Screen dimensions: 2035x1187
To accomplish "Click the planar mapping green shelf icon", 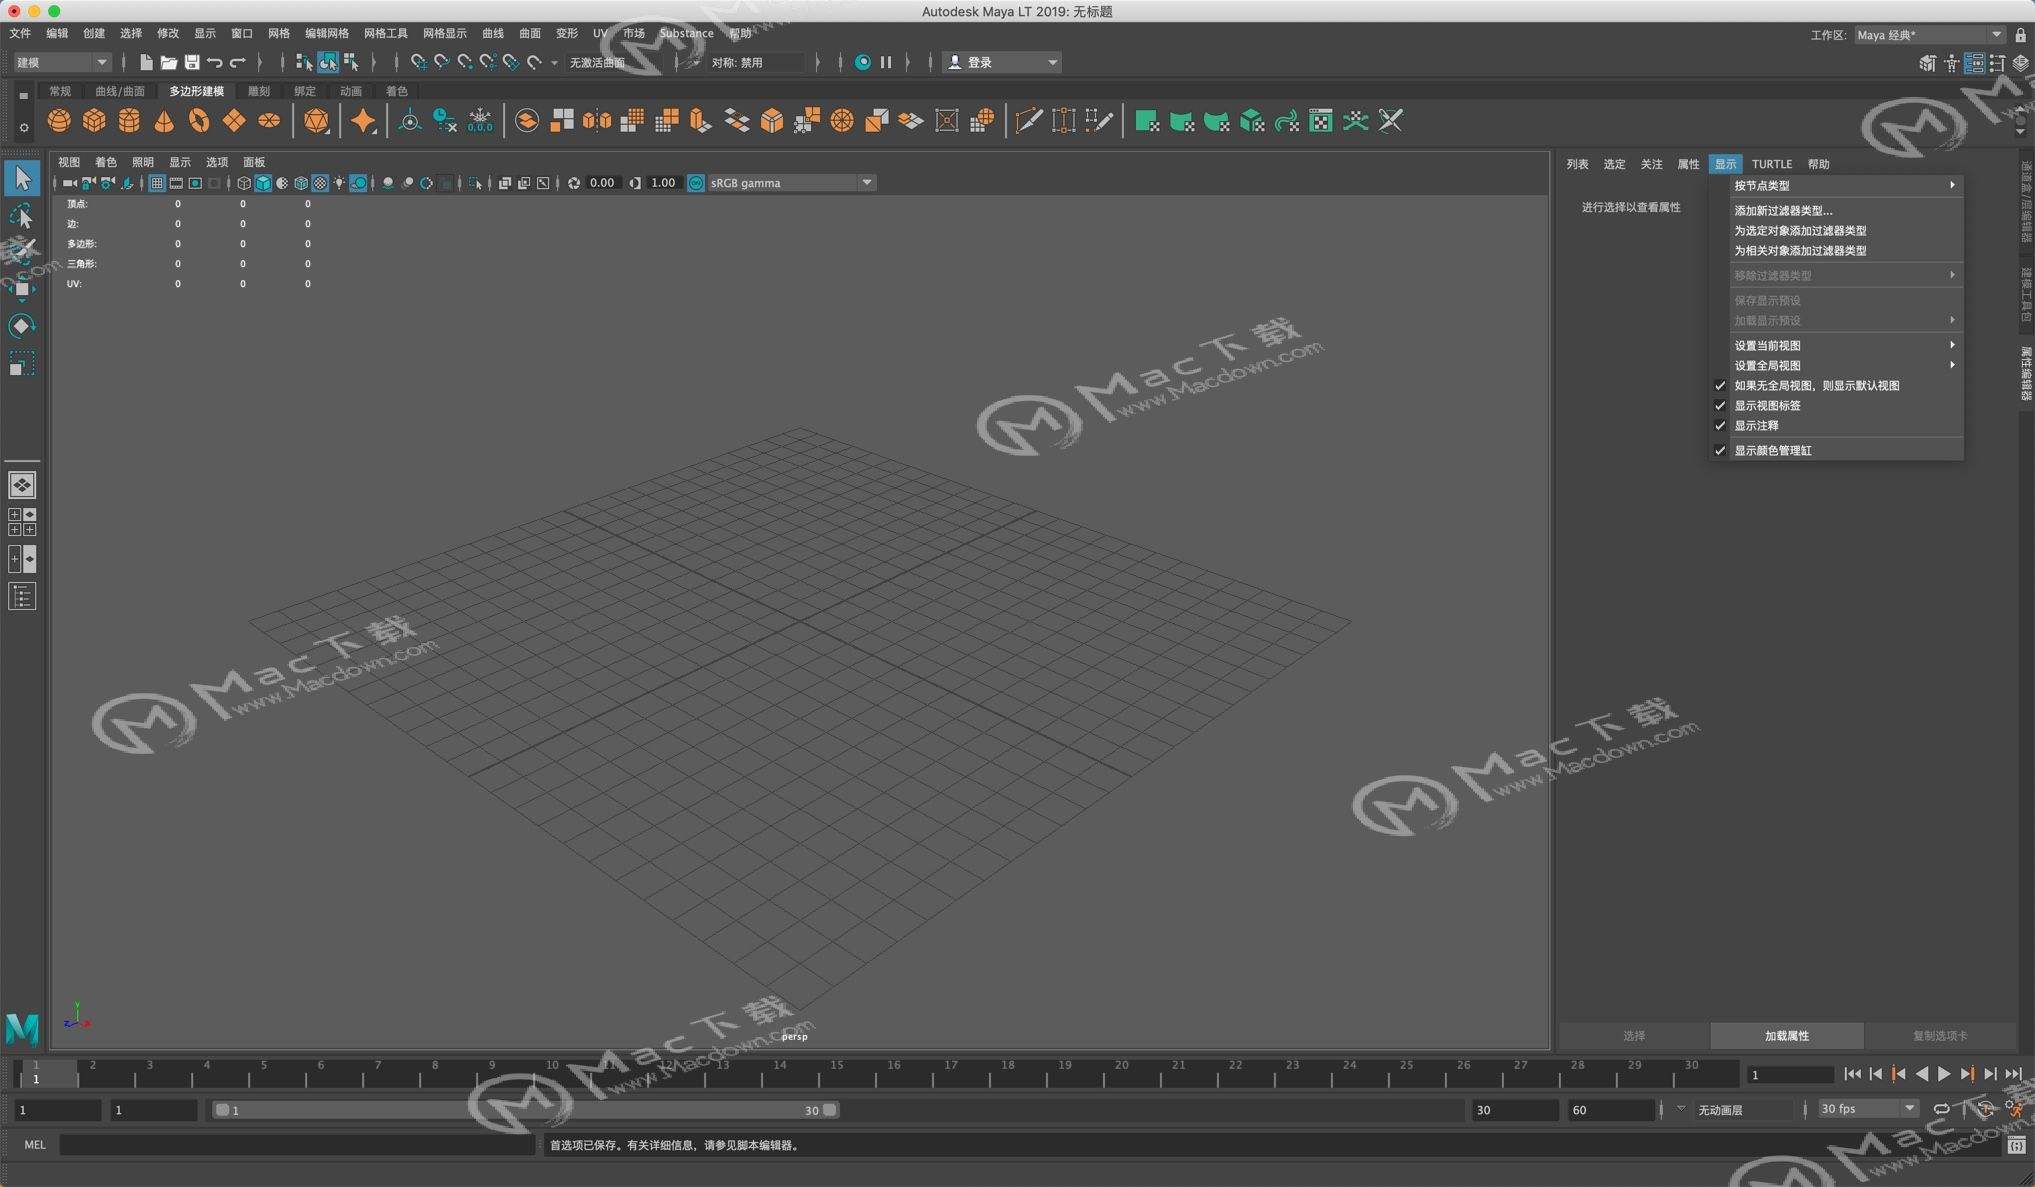I will tap(1147, 121).
